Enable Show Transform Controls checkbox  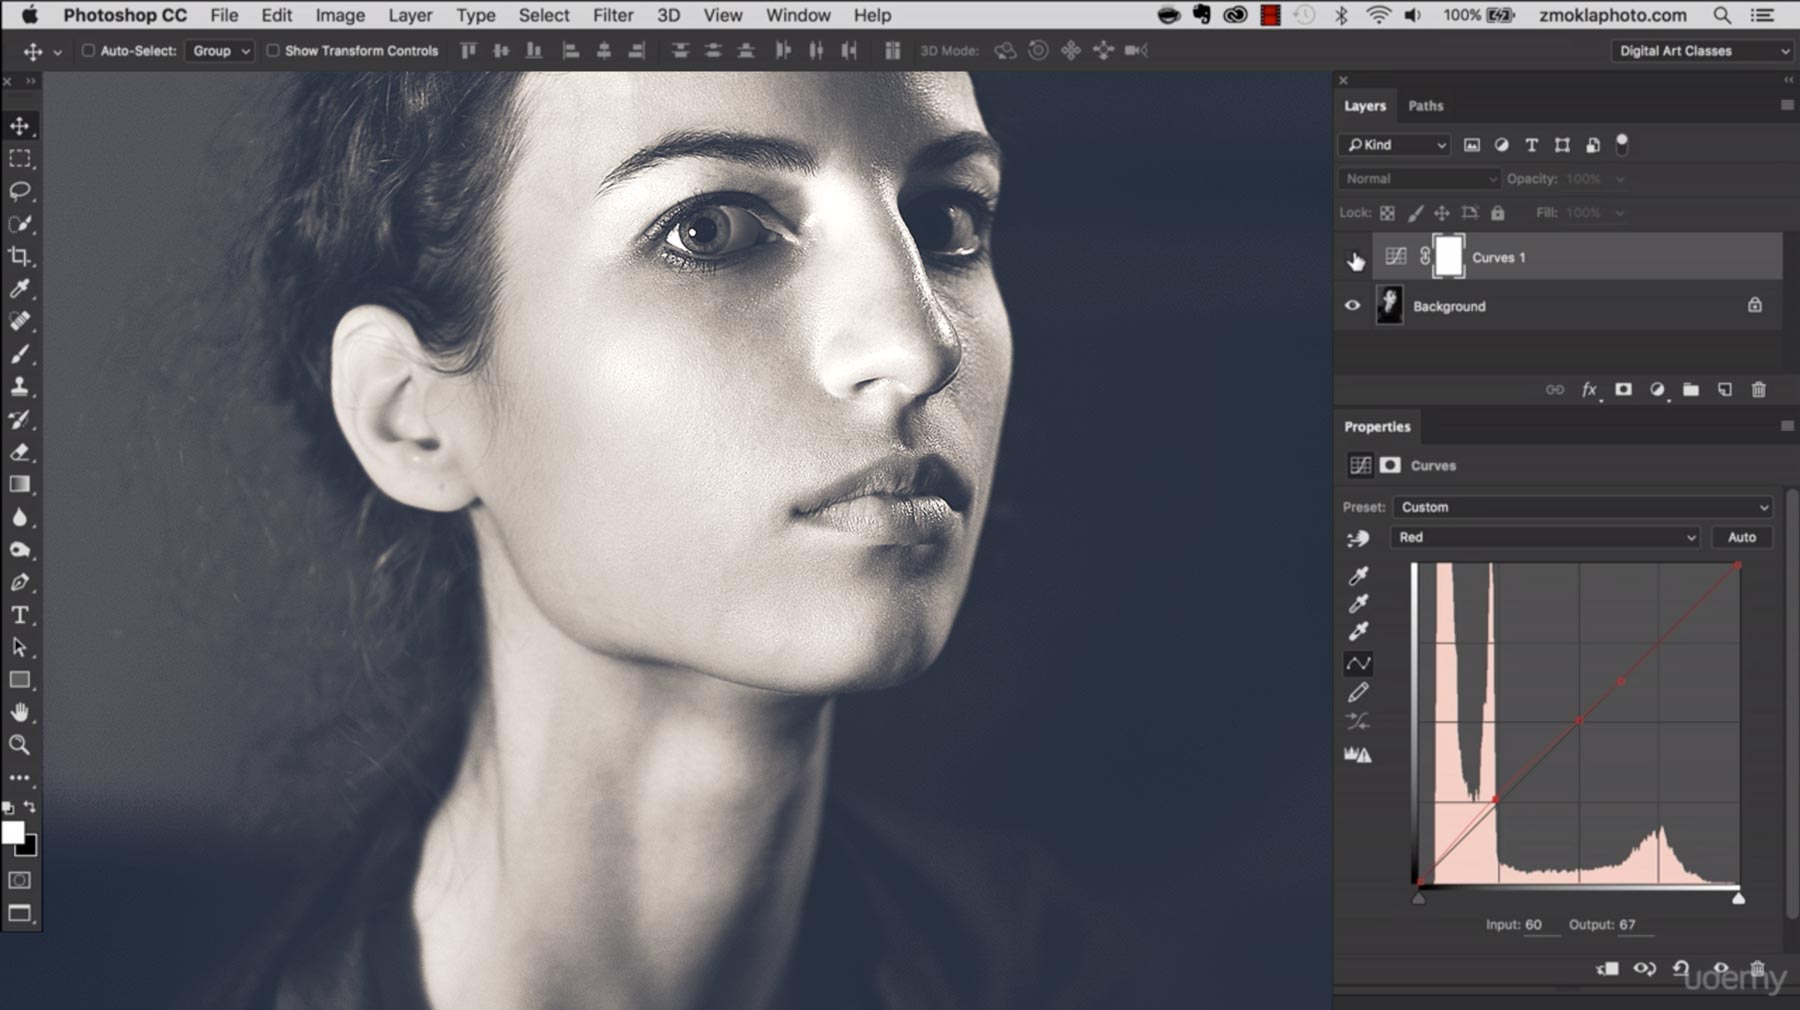coord(272,51)
